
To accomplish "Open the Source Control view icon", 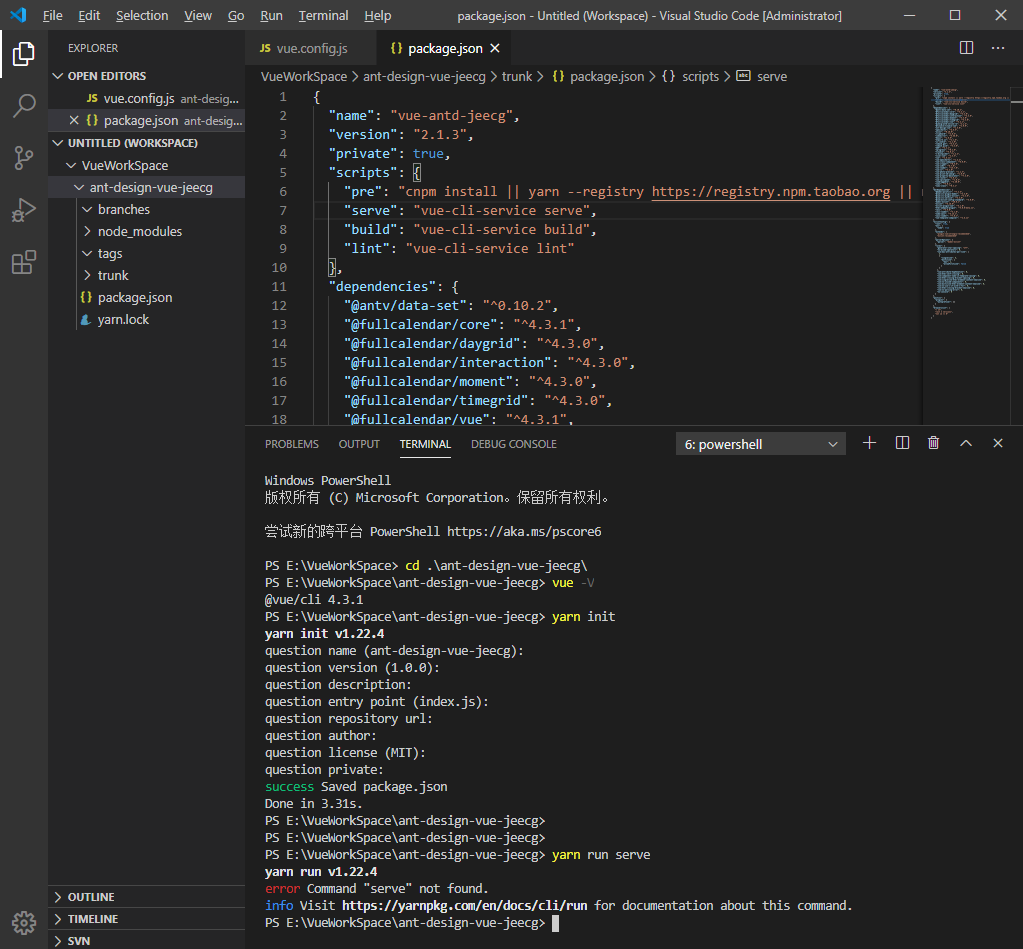I will click(23, 157).
